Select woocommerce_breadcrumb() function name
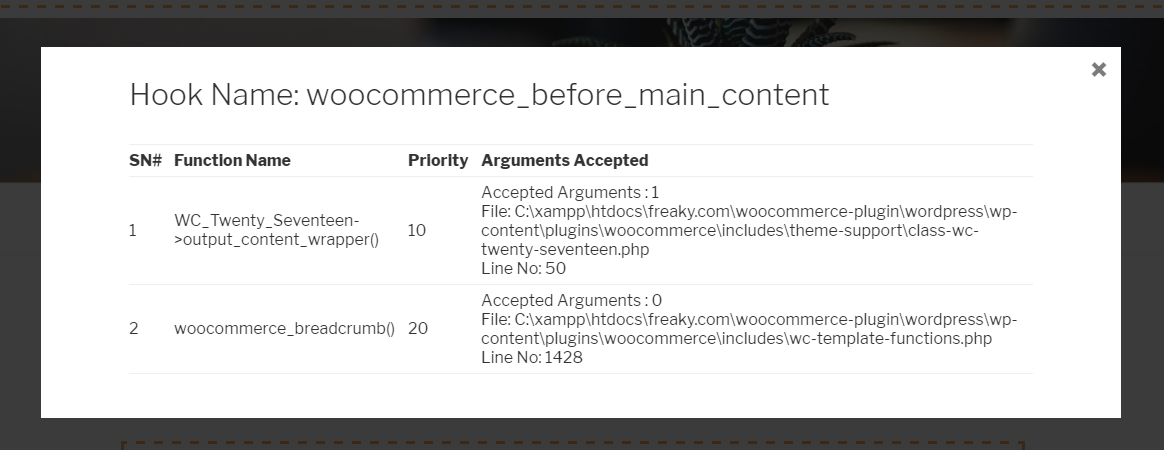The width and height of the screenshot is (1164, 450). click(284, 328)
